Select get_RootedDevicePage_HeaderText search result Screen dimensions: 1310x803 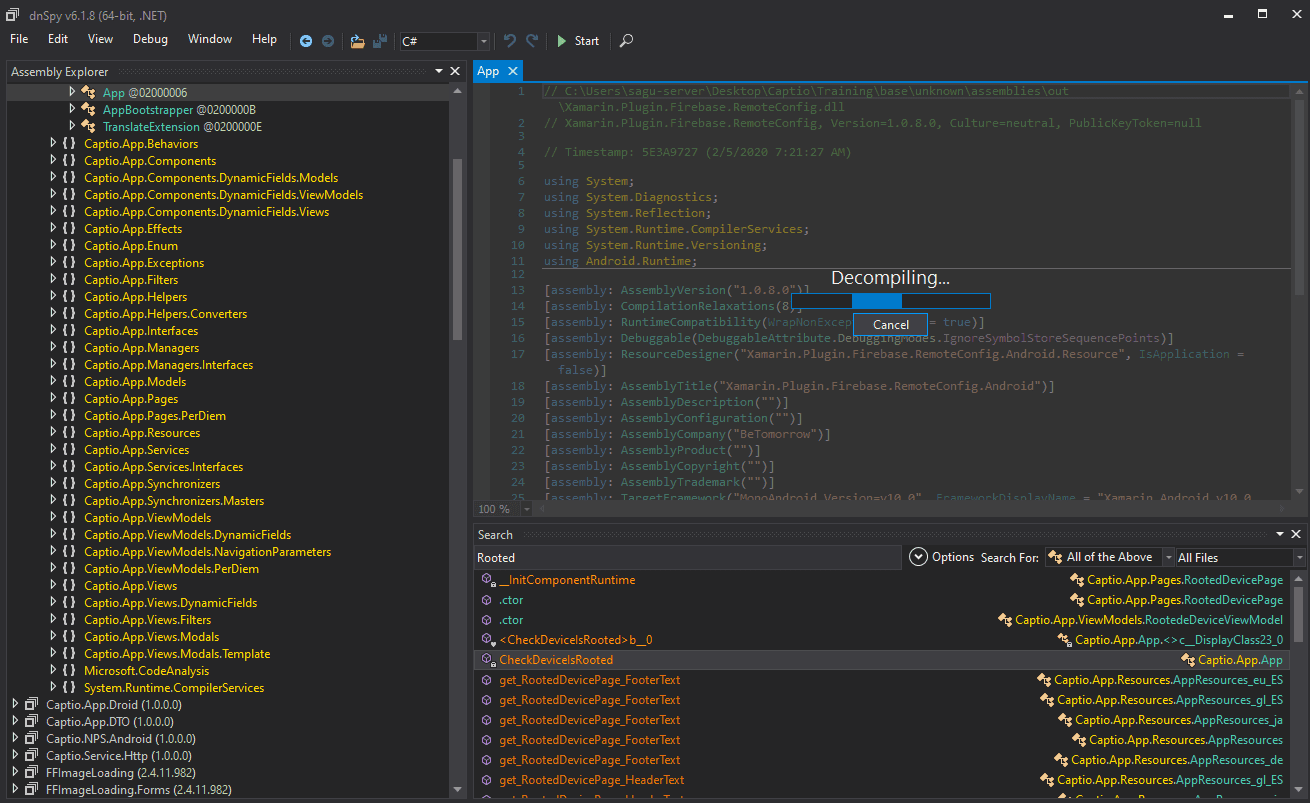point(591,780)
